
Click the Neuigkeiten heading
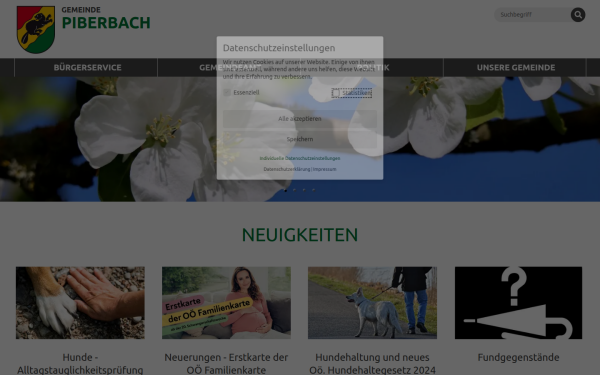coord(300,235)
